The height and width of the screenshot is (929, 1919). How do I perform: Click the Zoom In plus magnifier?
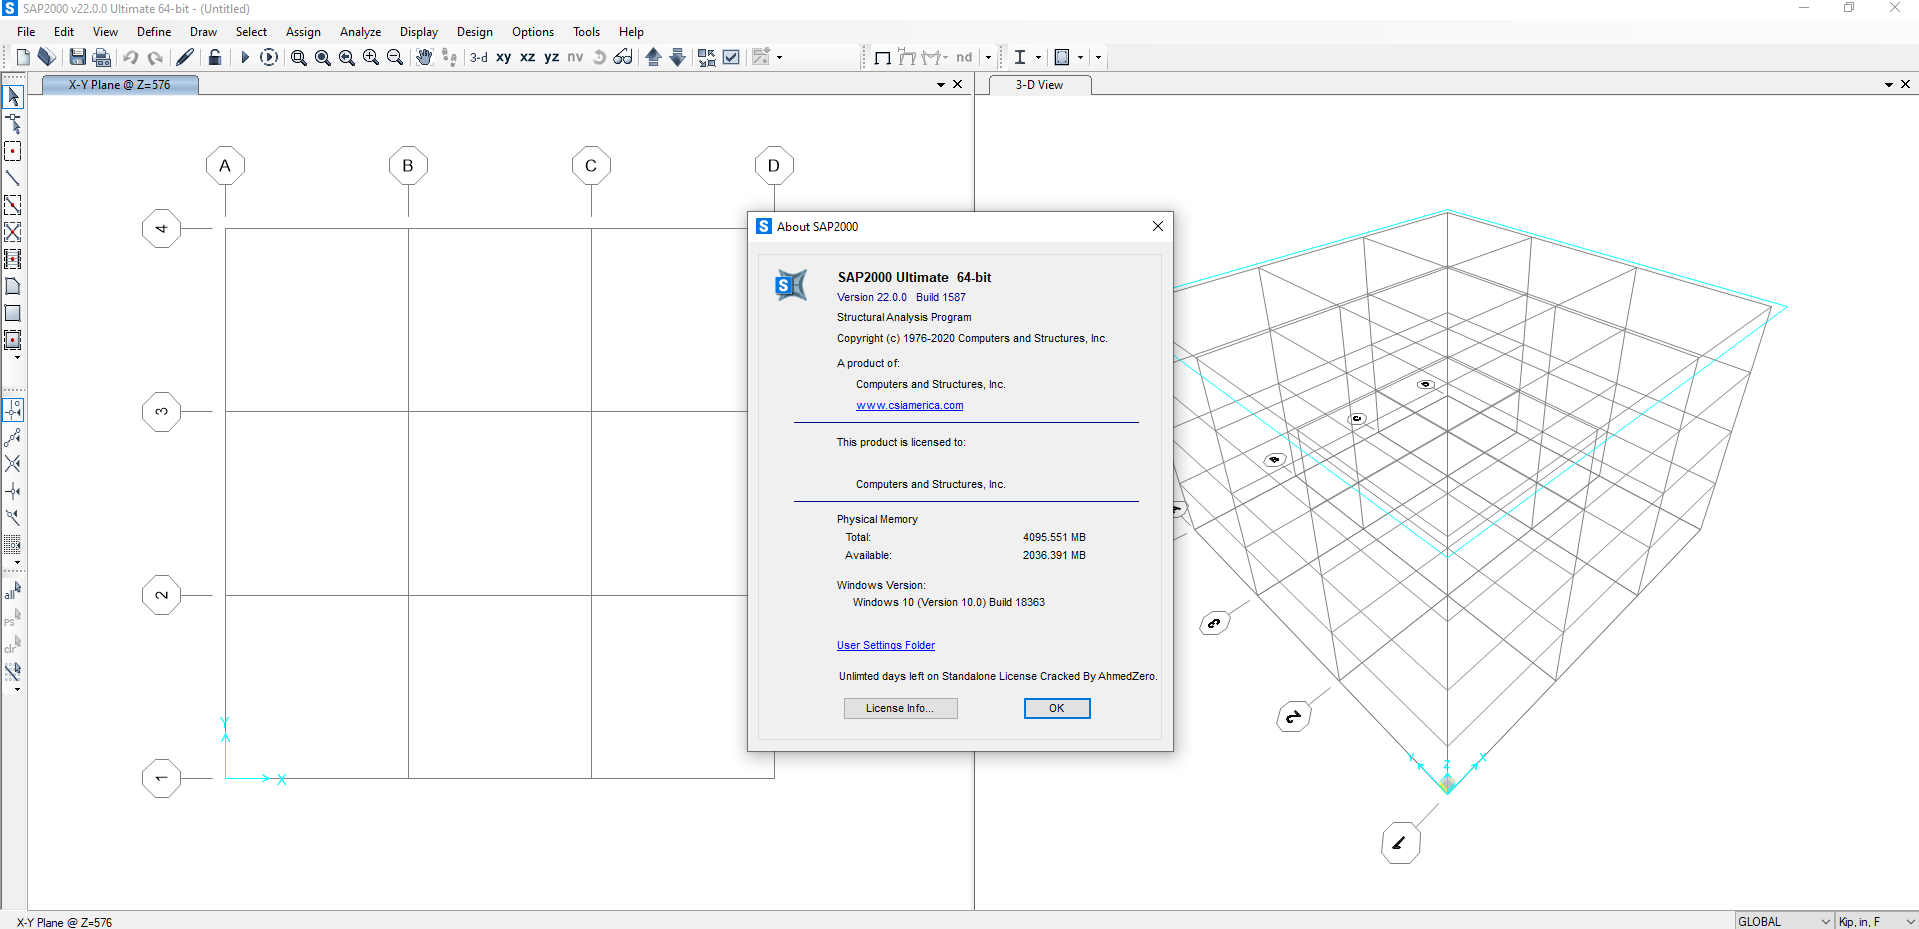pos(371,57)
